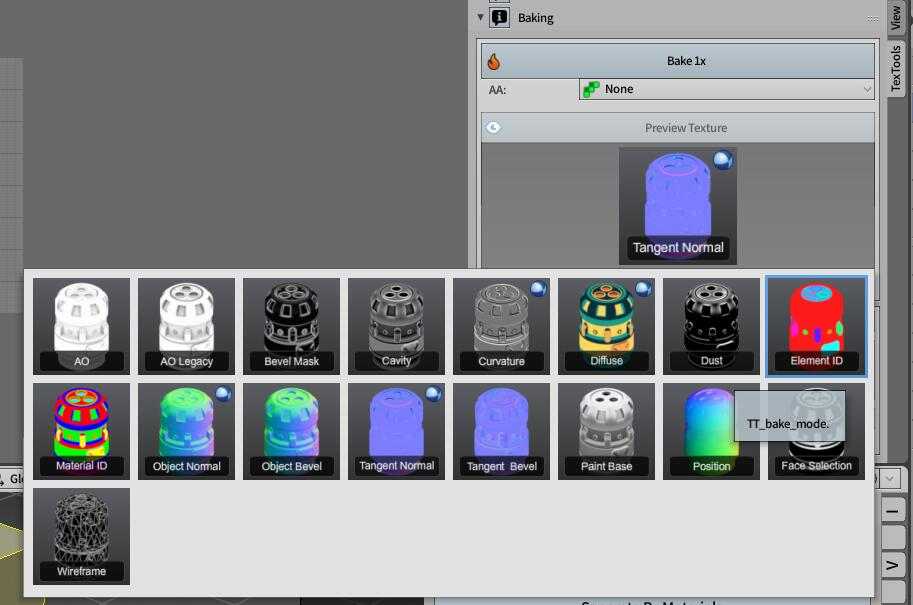
Task: Grab the Baking panel drag handle
Action: click(x=872, y=19)
